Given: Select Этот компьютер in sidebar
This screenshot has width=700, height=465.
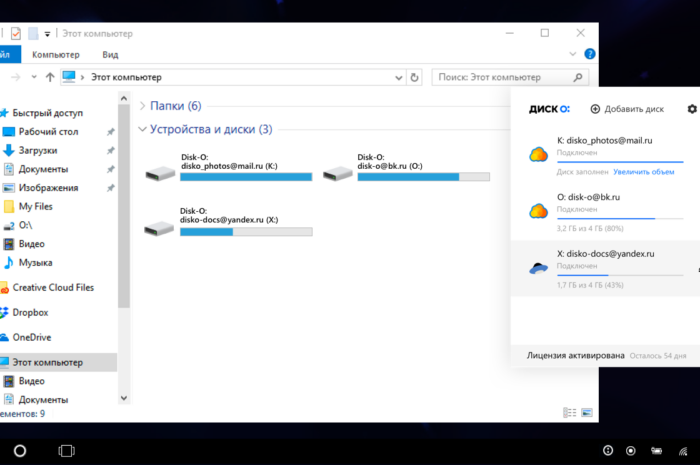Looking at the screenshot, I should pyautogui.click(x=58, y=362).
